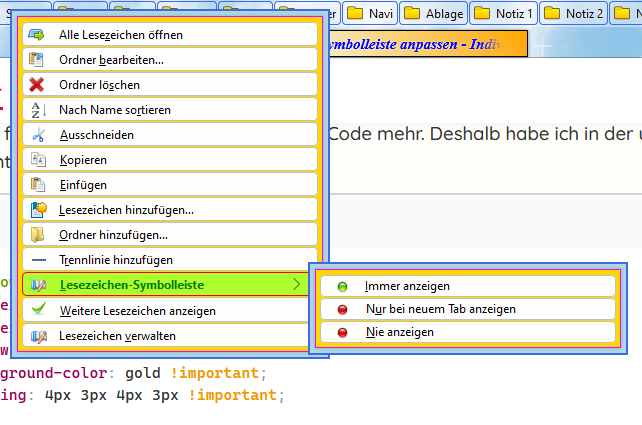Image resolution: width=642 pixels, height=425 pixels.
Task: Choose Lesezeichen hinzufügen... entry
Action: [170, 209]
